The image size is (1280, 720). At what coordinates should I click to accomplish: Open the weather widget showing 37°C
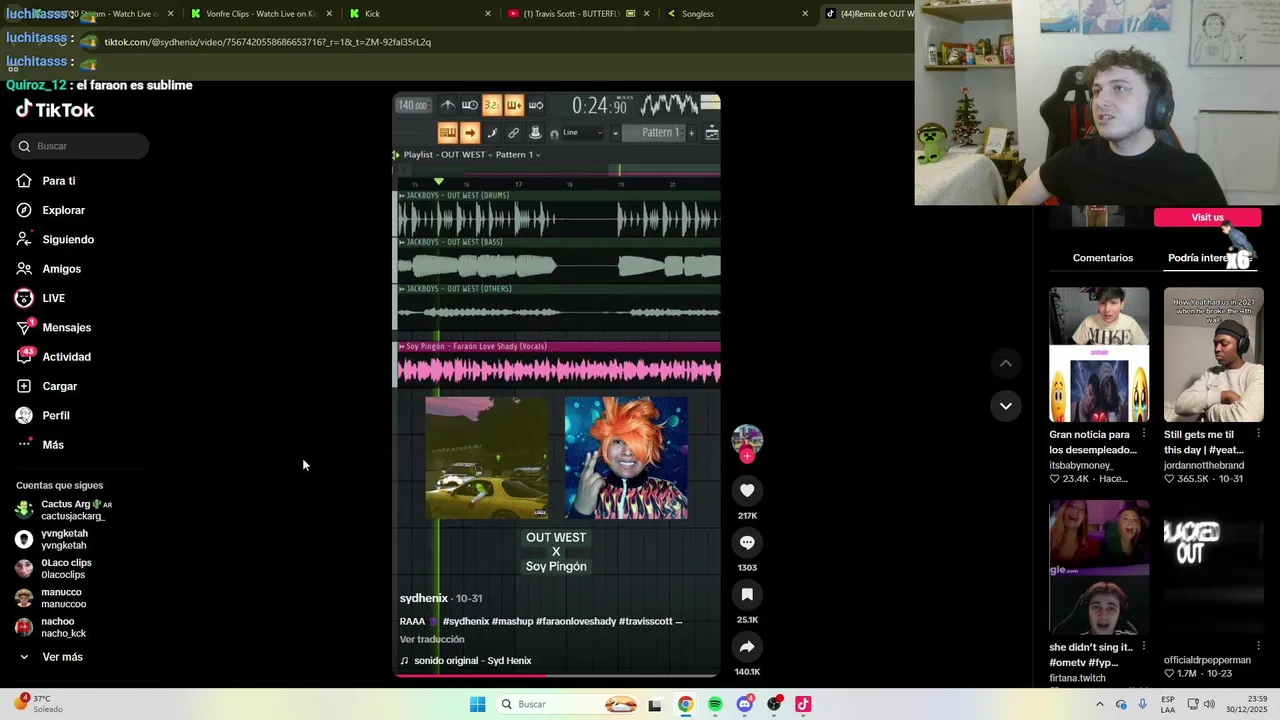tap(38, 704)
